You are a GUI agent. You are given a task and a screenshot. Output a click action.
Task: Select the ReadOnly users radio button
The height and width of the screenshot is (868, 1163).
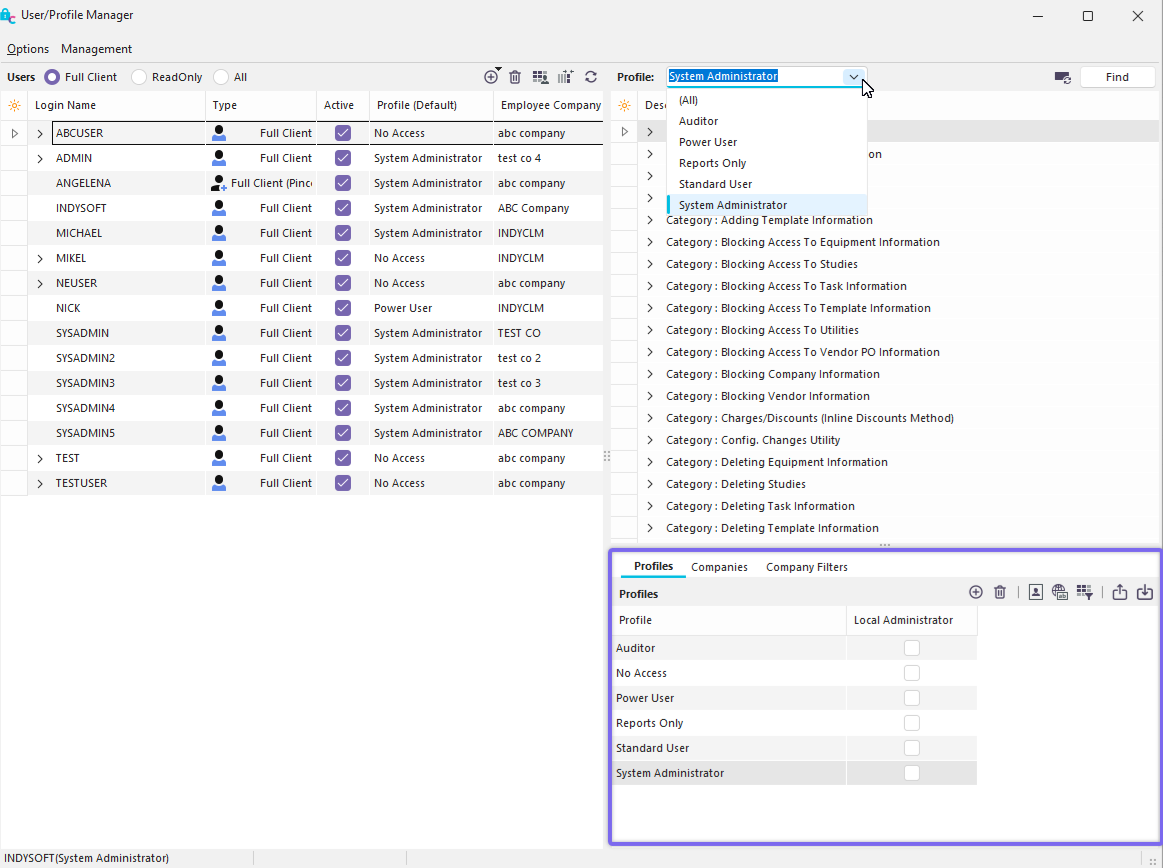pyautogui.click(x=139, y=77)
